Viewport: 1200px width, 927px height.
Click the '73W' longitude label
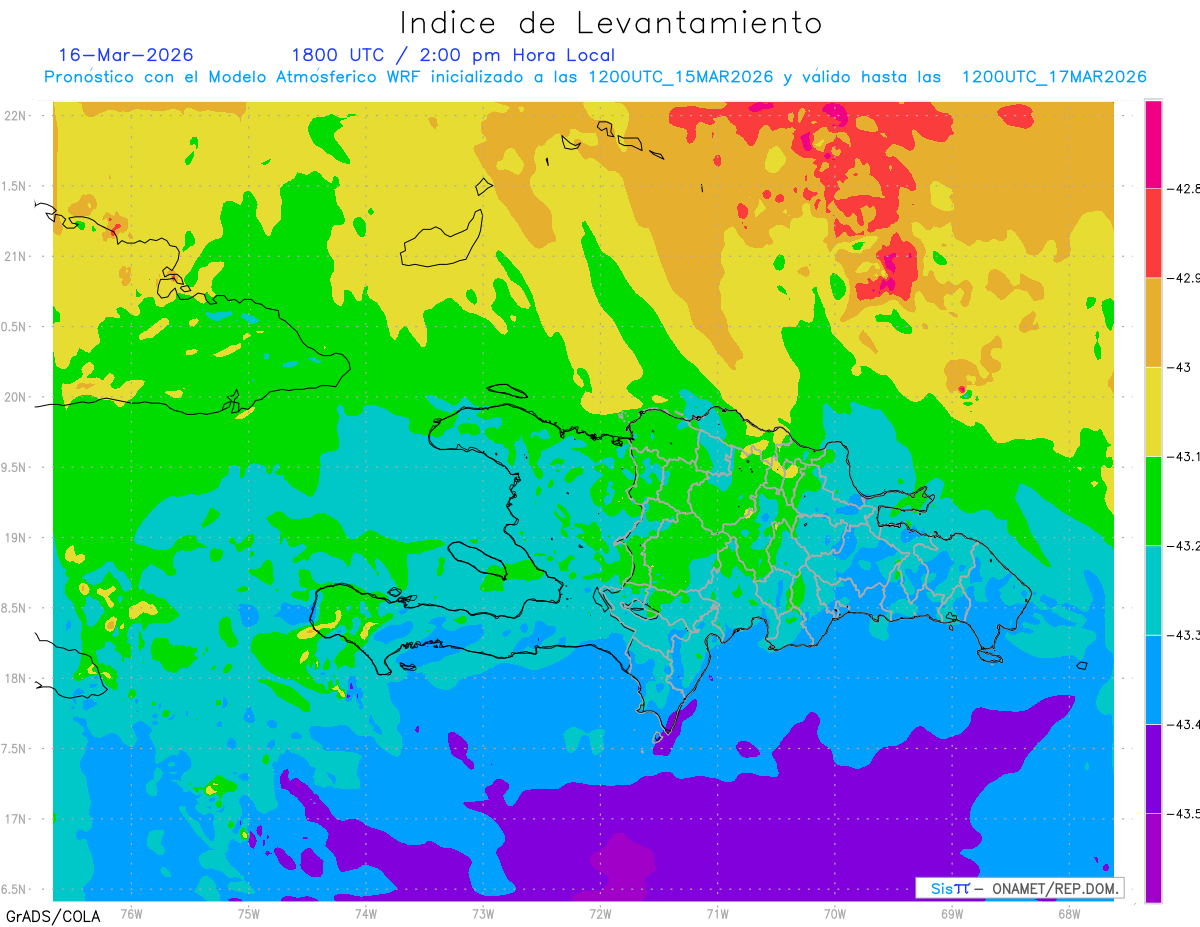483,913
